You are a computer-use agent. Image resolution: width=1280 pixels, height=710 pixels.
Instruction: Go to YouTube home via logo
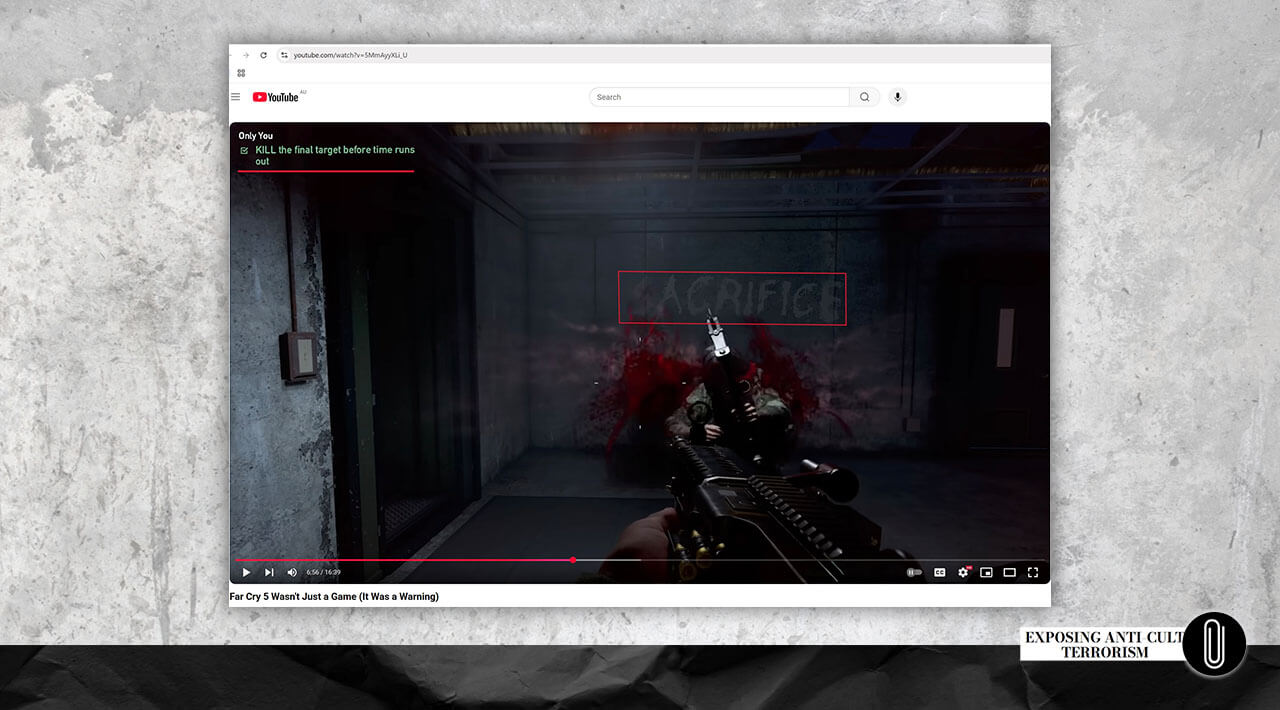(x=276, y=97)
